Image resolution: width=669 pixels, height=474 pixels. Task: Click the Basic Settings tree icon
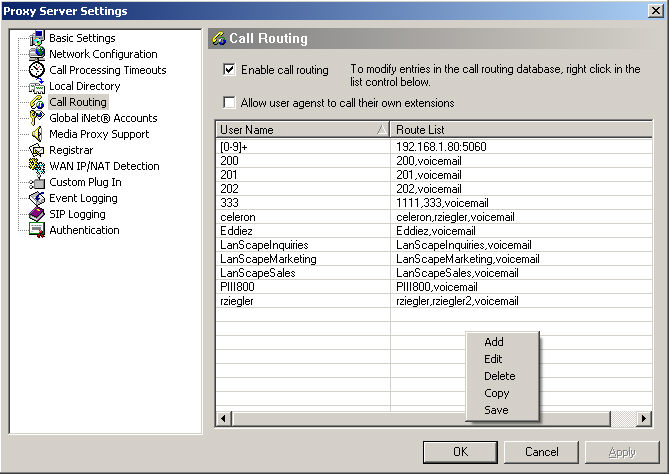(37, 38)
